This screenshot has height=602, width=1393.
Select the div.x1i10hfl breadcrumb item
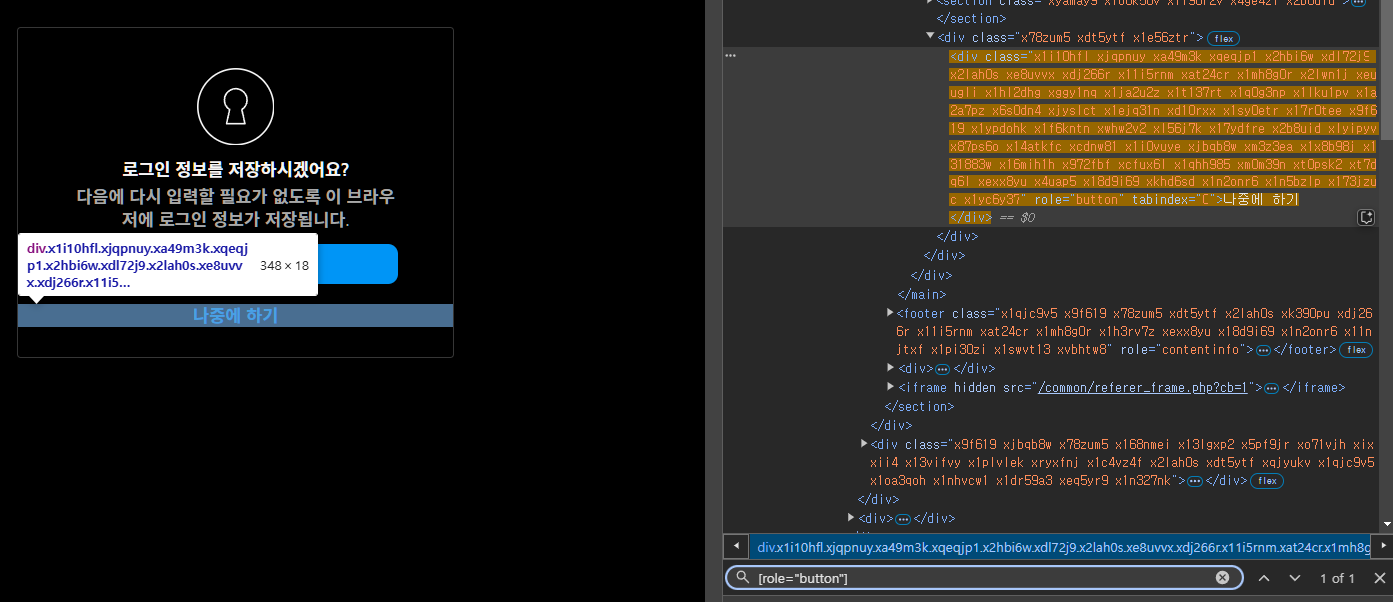coord(1061,547)
